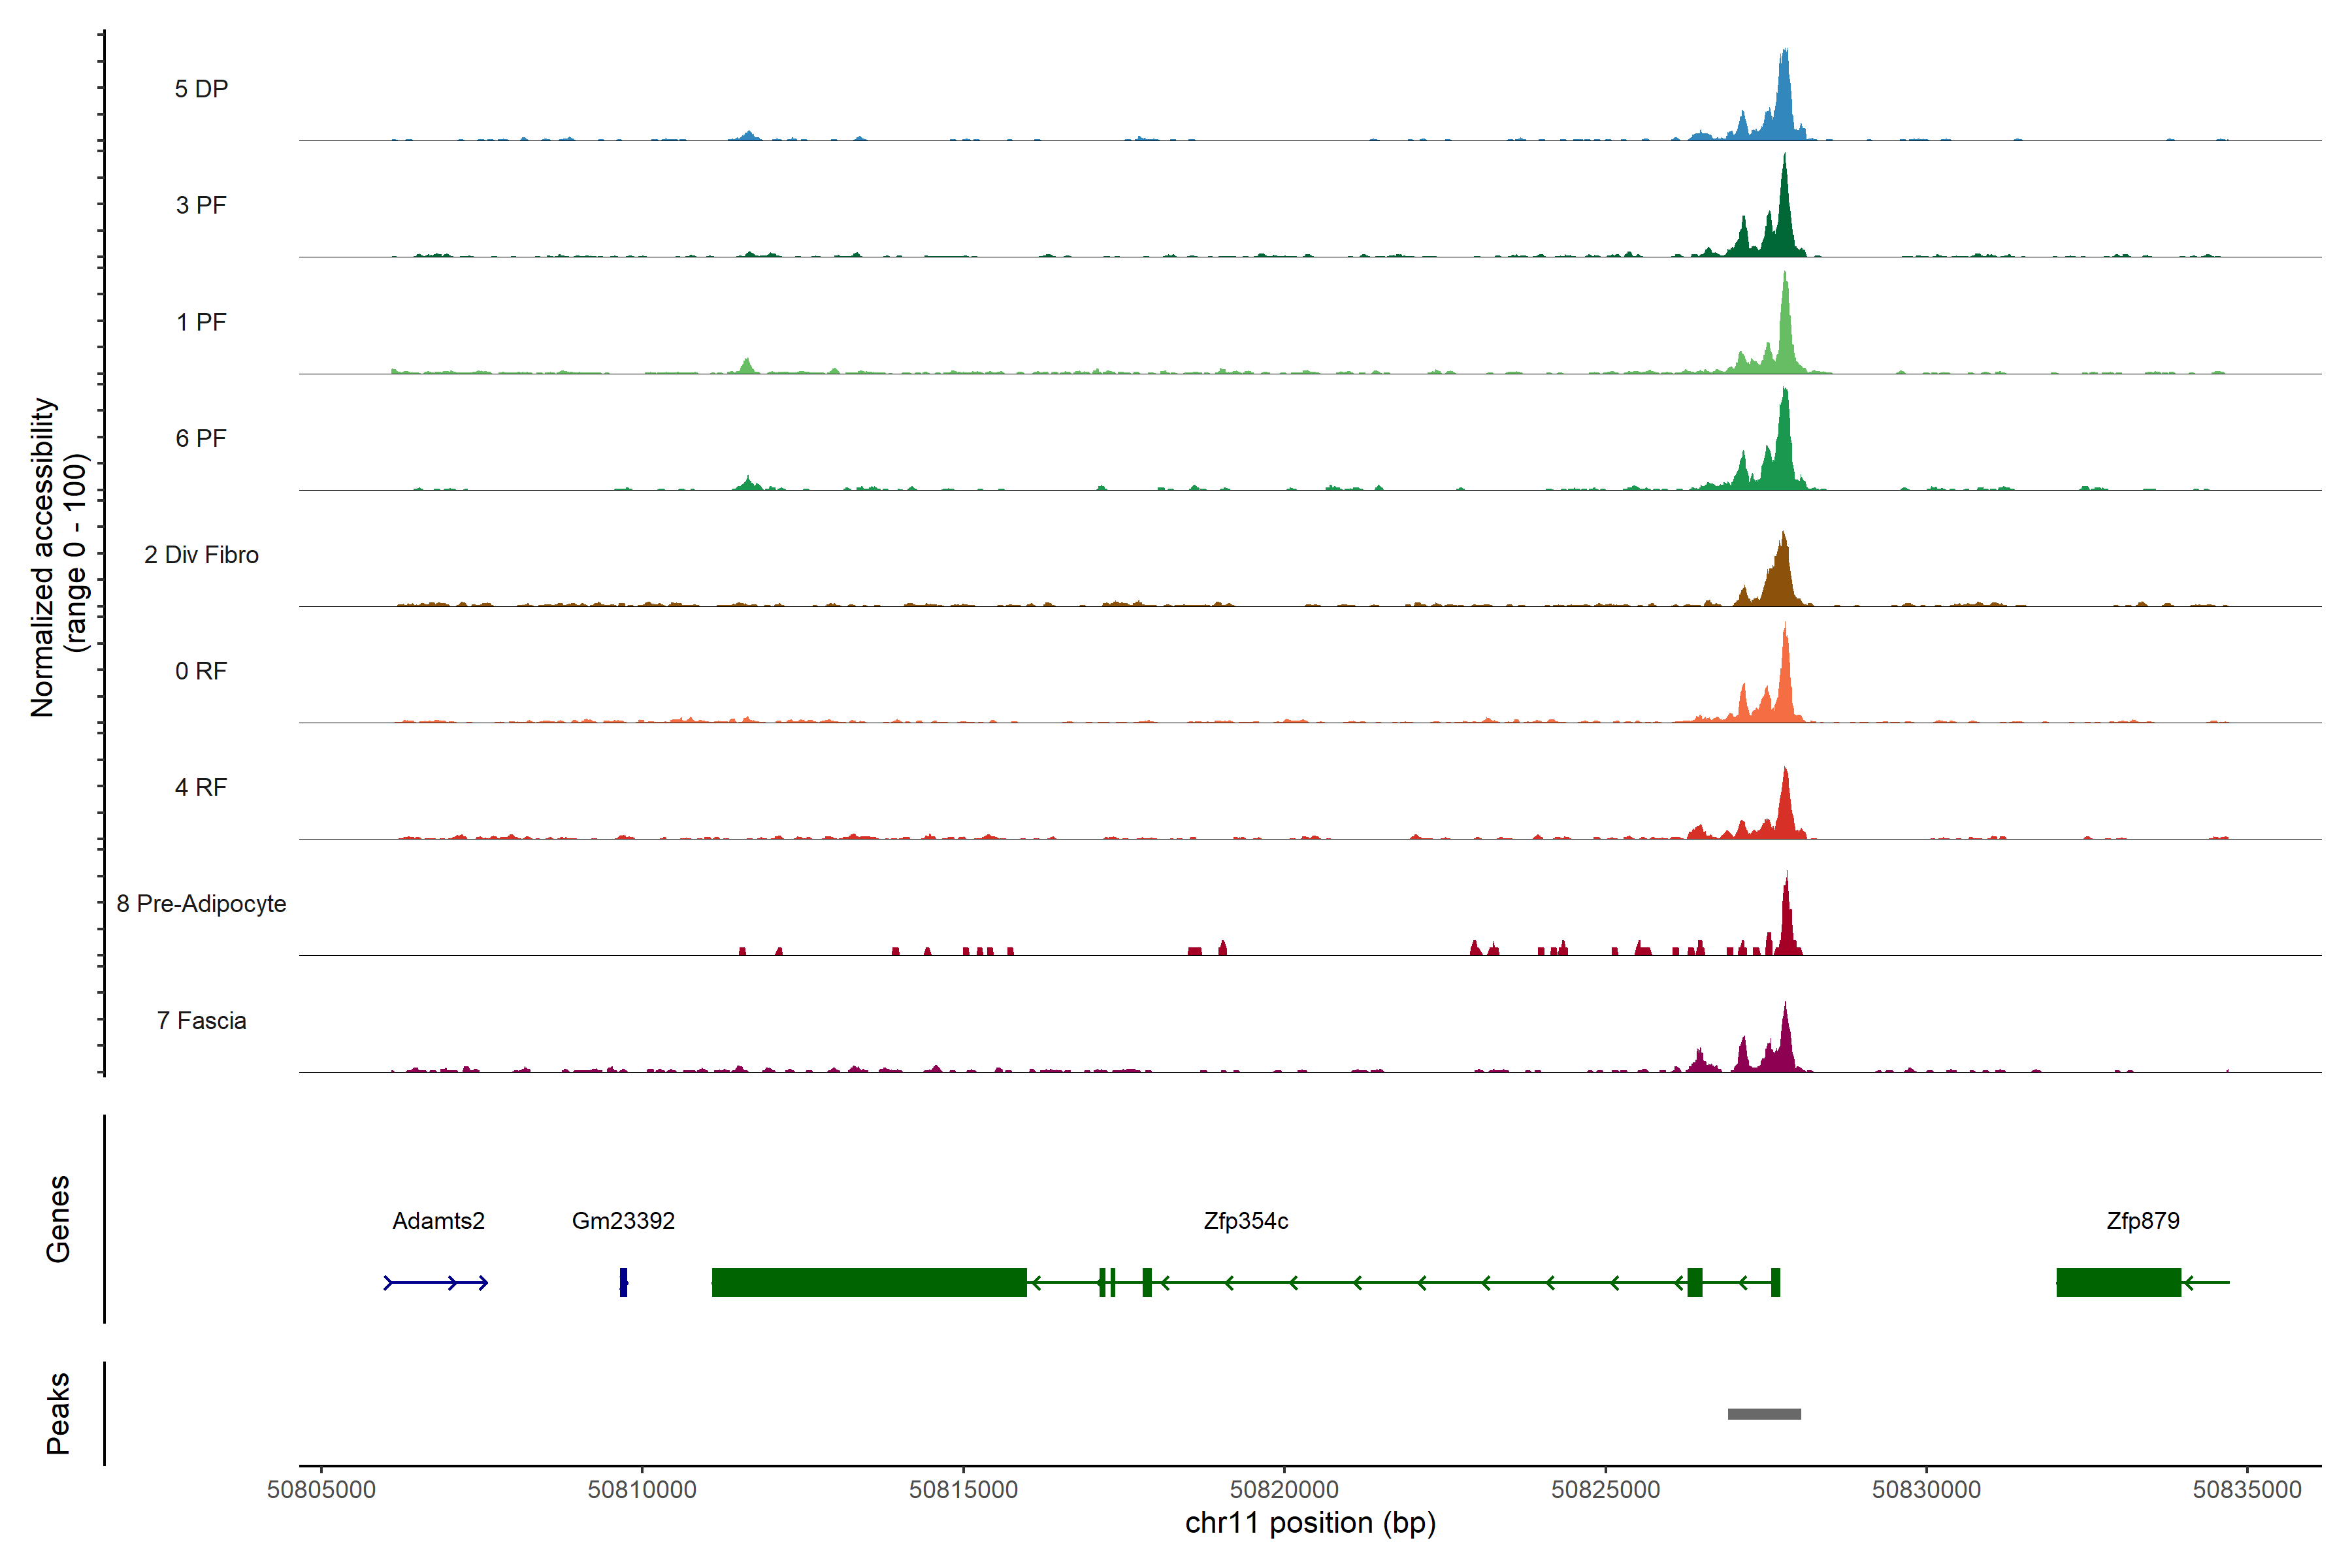Click the Gm23392 gene label
This screenshot has height=1568, width=2352.
point(623,1221)
